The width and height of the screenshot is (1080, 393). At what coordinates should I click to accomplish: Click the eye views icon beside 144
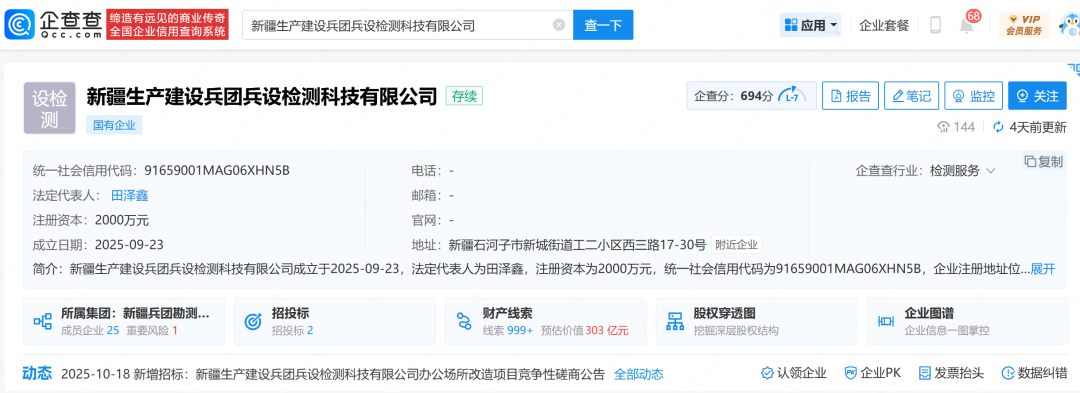tap(944, 127)
